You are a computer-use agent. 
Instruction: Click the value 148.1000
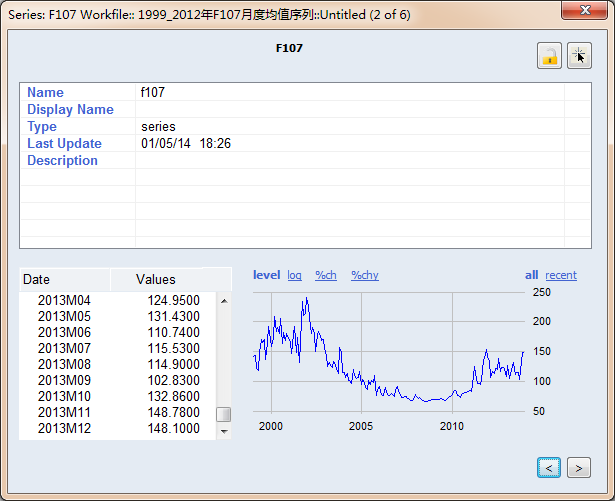tap(173, 428)
